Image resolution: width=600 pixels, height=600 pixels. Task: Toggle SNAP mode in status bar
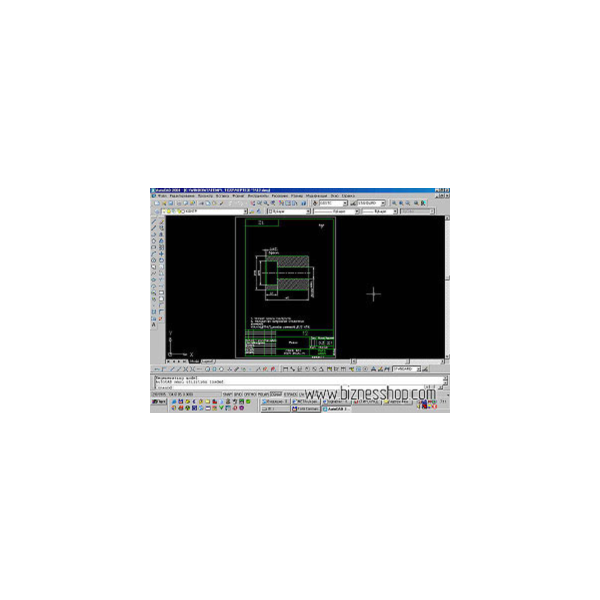[x=228, y=394]
